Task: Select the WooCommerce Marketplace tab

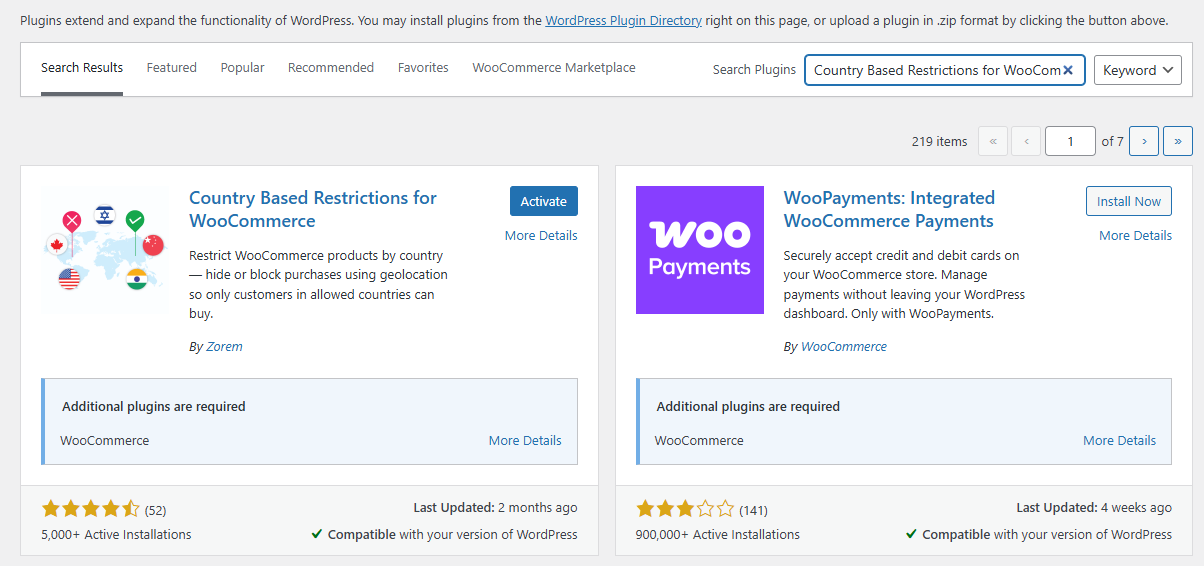Action: (x=553, y=68)
